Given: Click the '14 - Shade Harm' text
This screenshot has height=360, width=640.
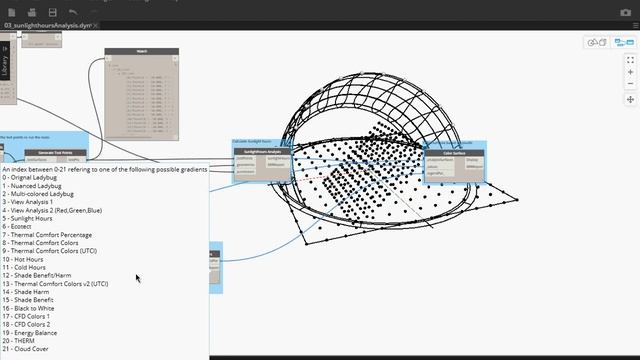Looking at the screenshot, I should [x=26, y=292].
